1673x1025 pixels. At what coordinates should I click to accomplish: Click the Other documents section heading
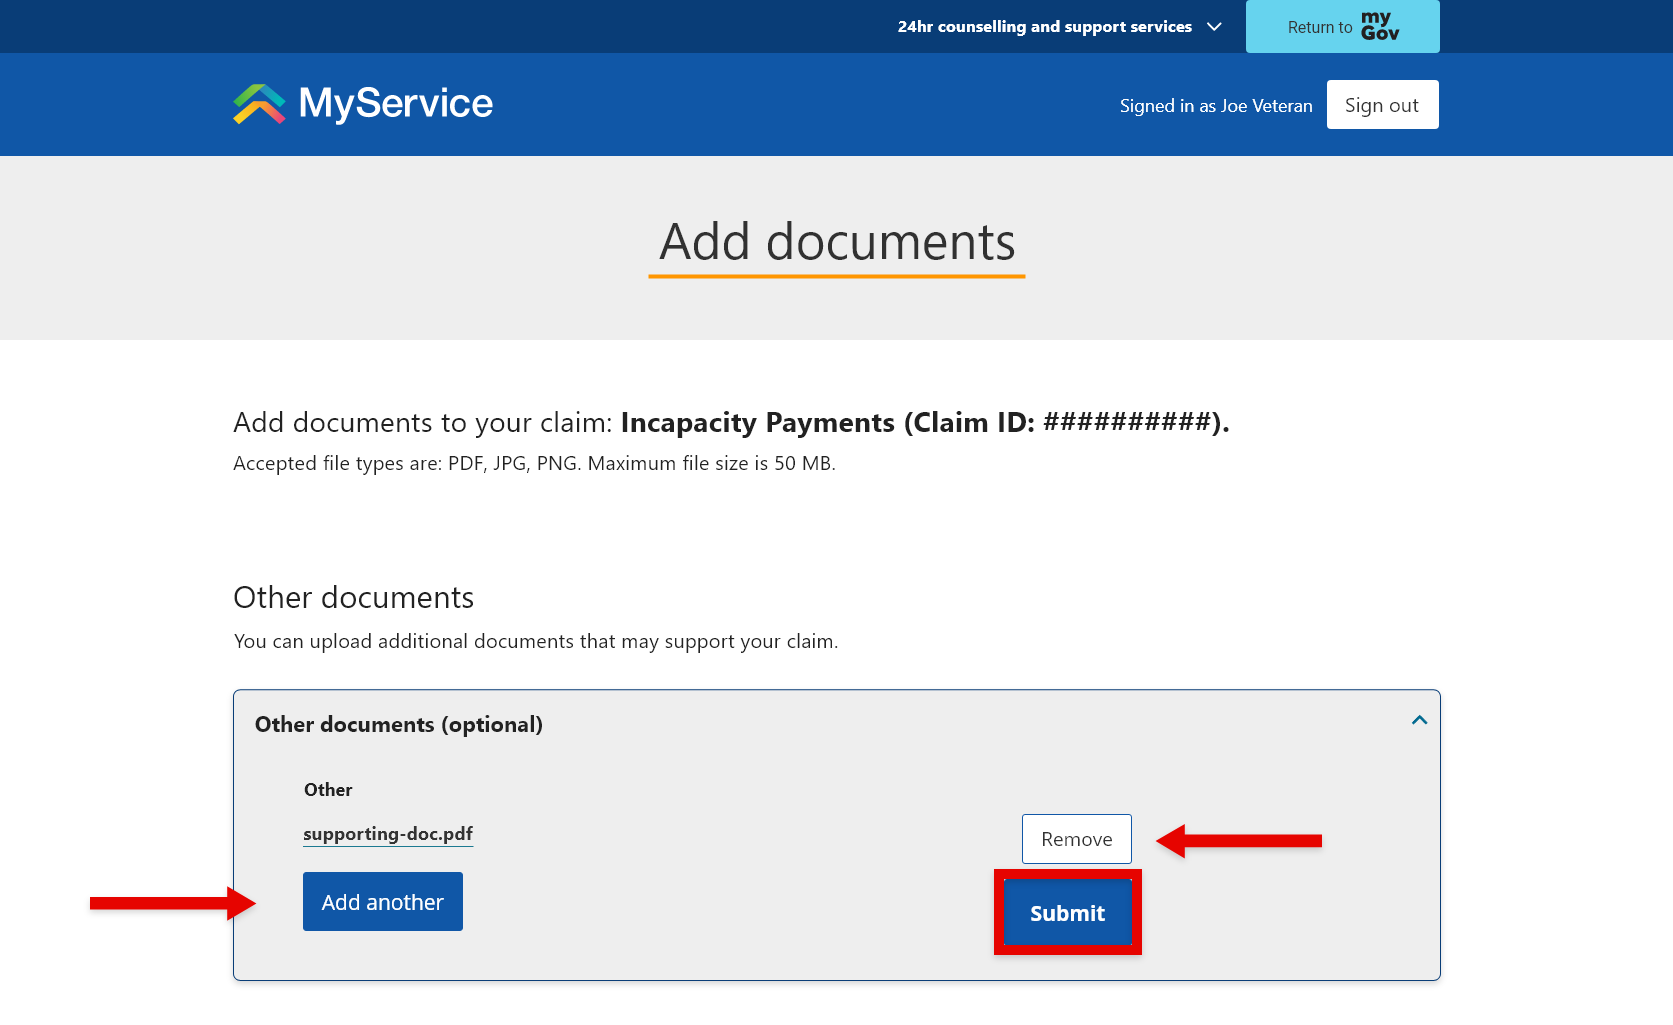353,597
